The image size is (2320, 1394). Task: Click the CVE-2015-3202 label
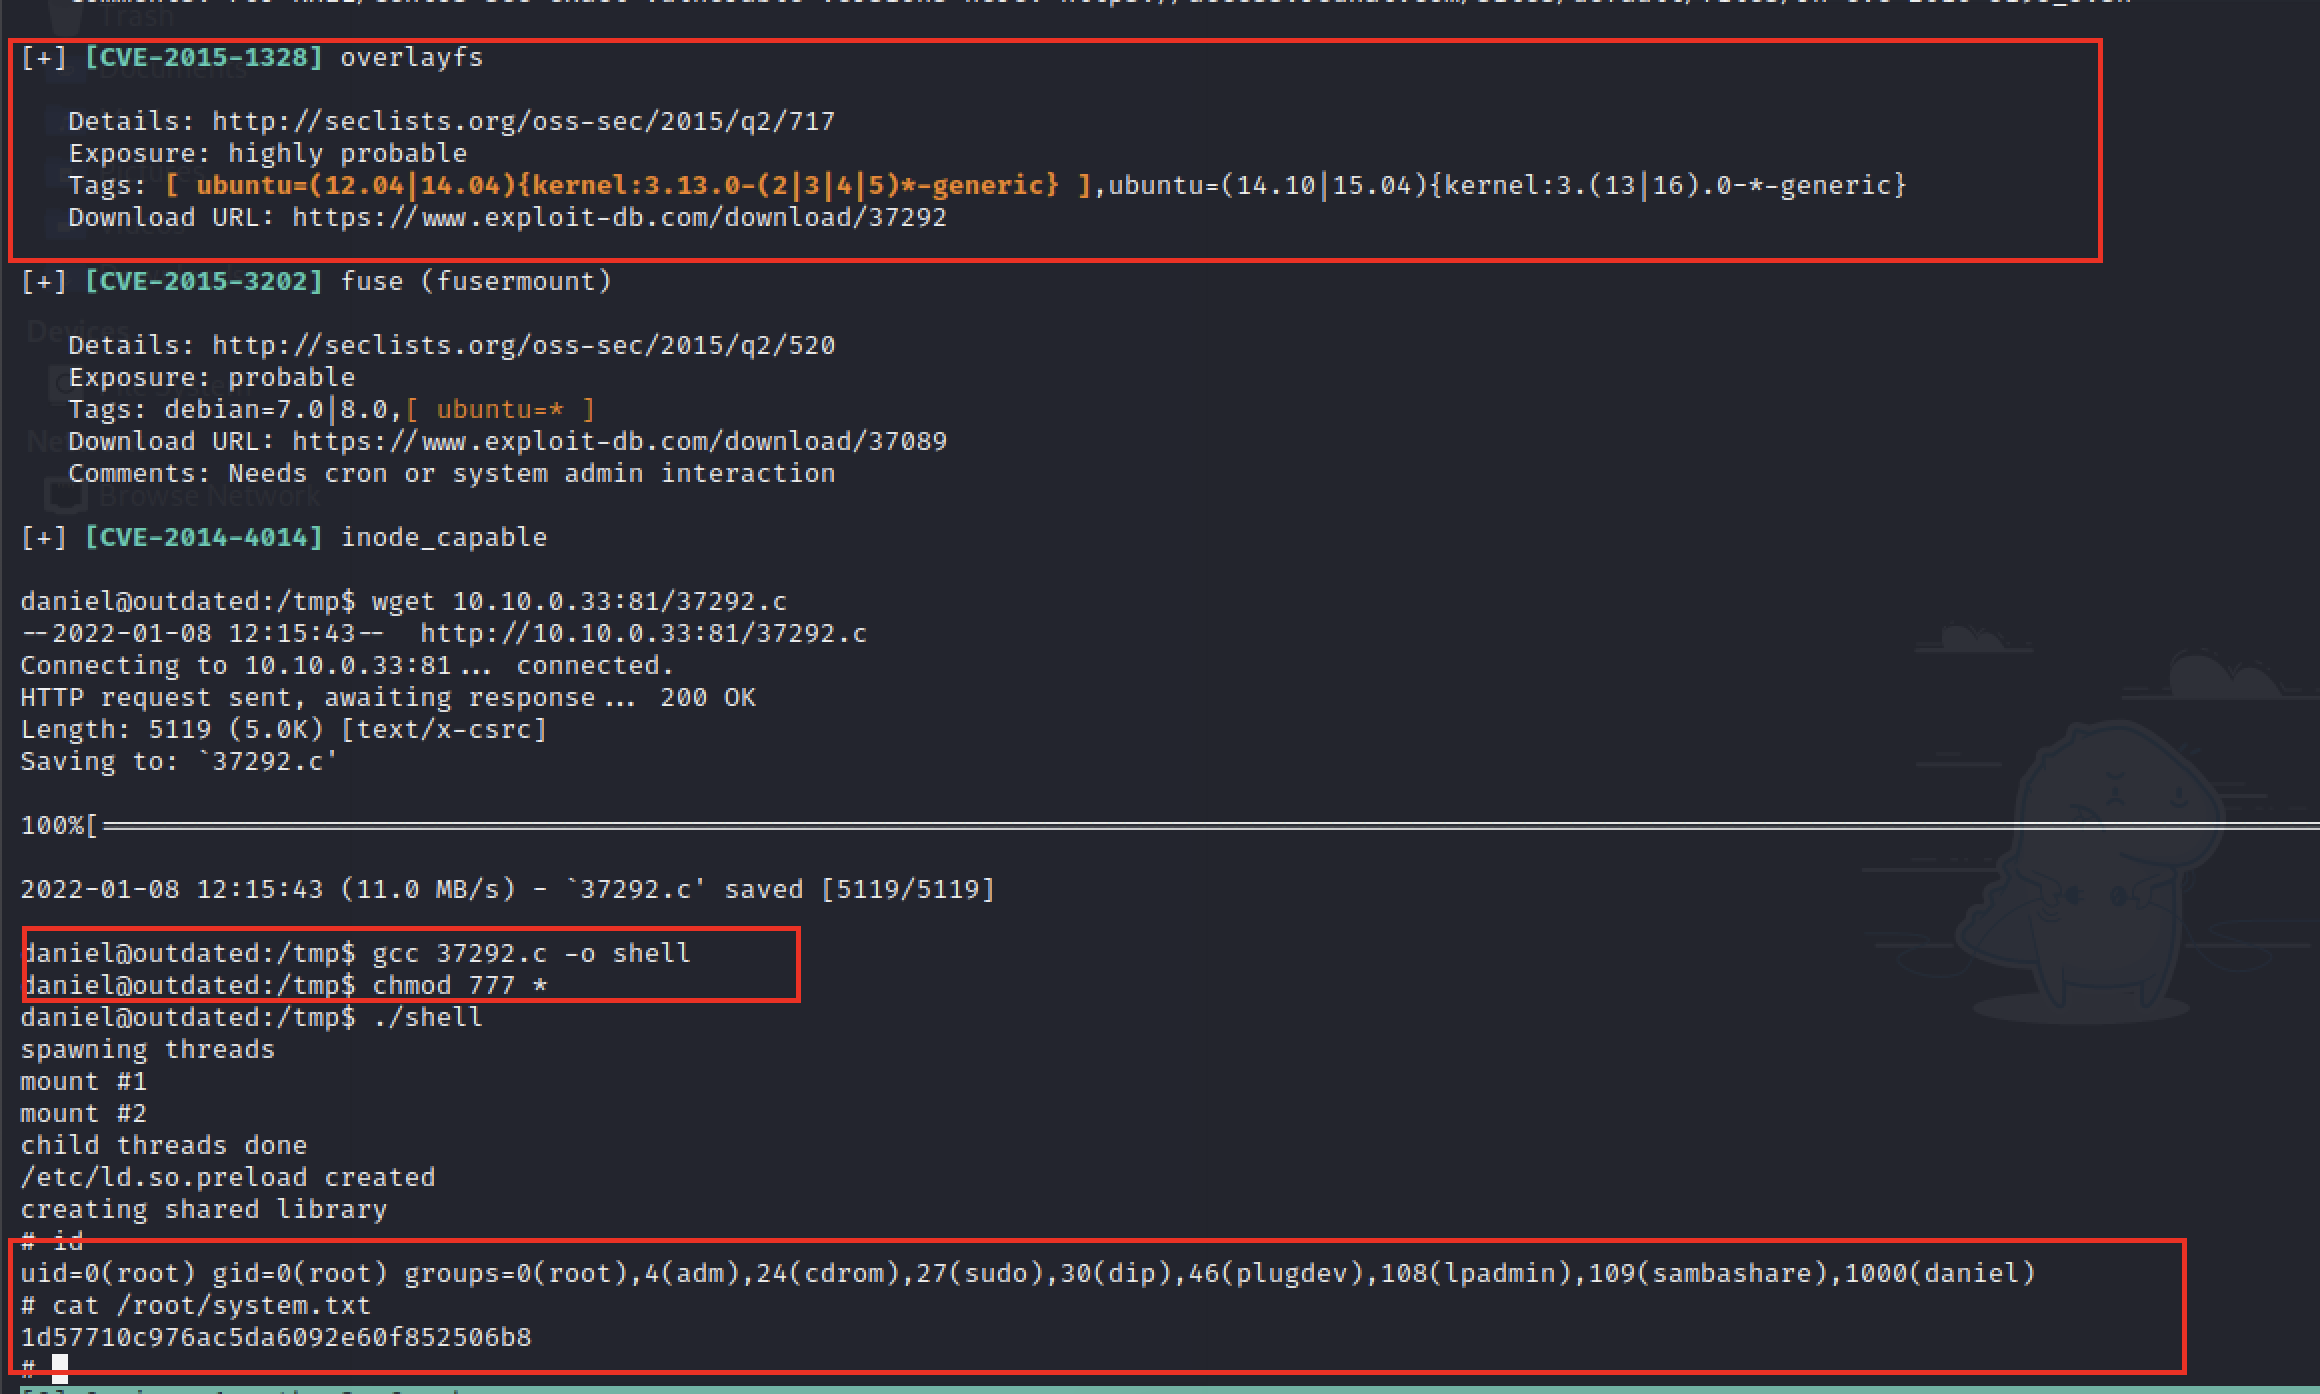[204, 282]
